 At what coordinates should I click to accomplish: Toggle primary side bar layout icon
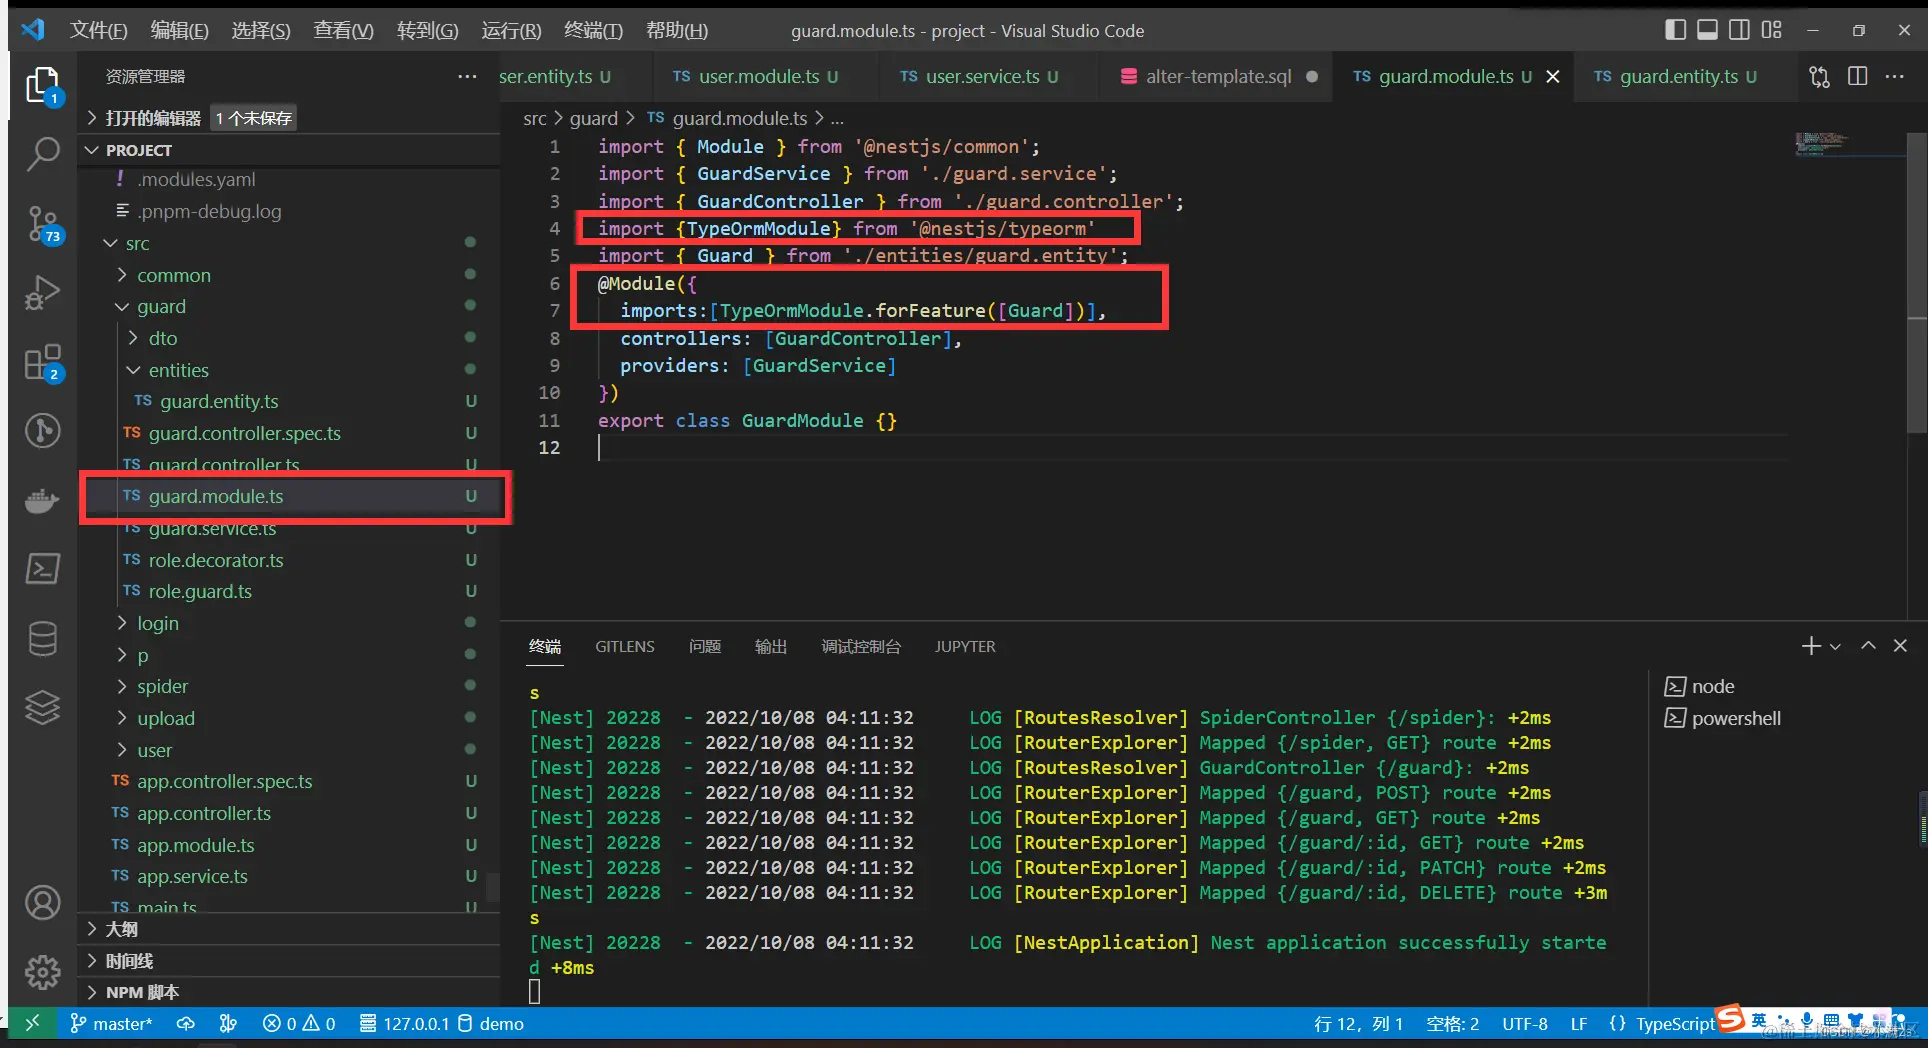pyautogui.click(x=1675, y=30)
